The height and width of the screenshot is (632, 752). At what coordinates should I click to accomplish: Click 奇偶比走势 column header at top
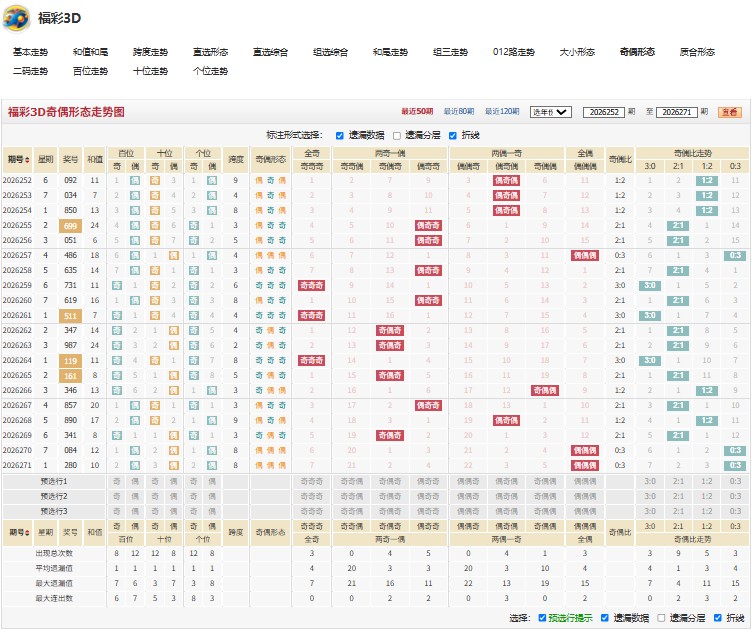click(693, 153)
